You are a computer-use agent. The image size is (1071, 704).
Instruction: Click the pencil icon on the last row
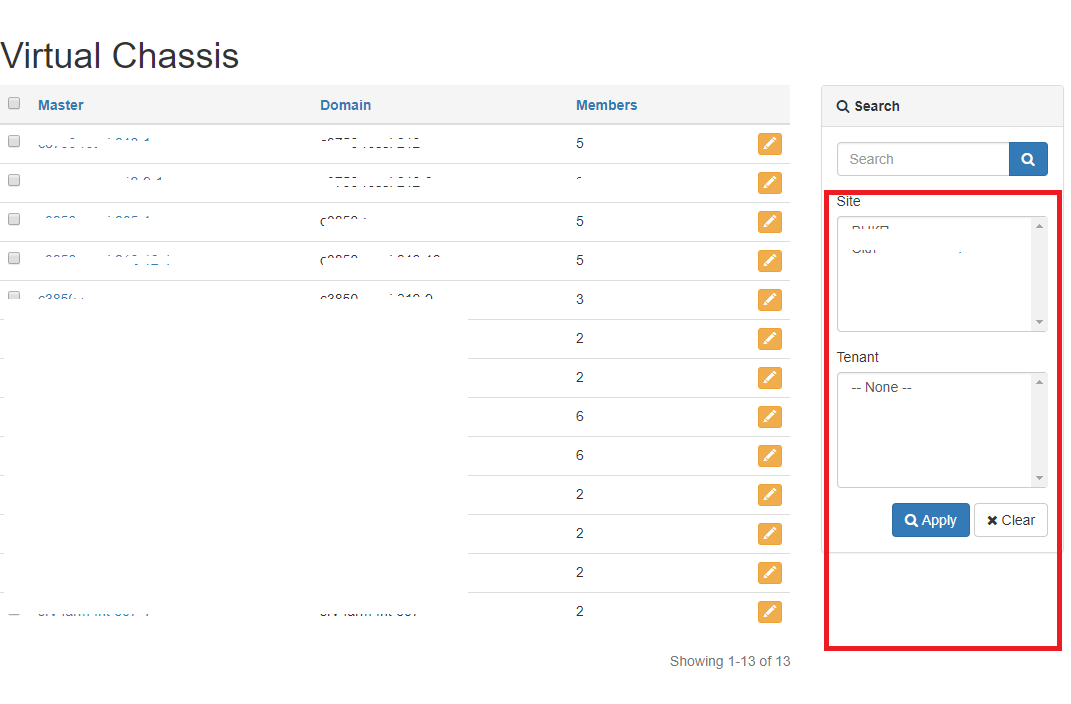point(770,611)
